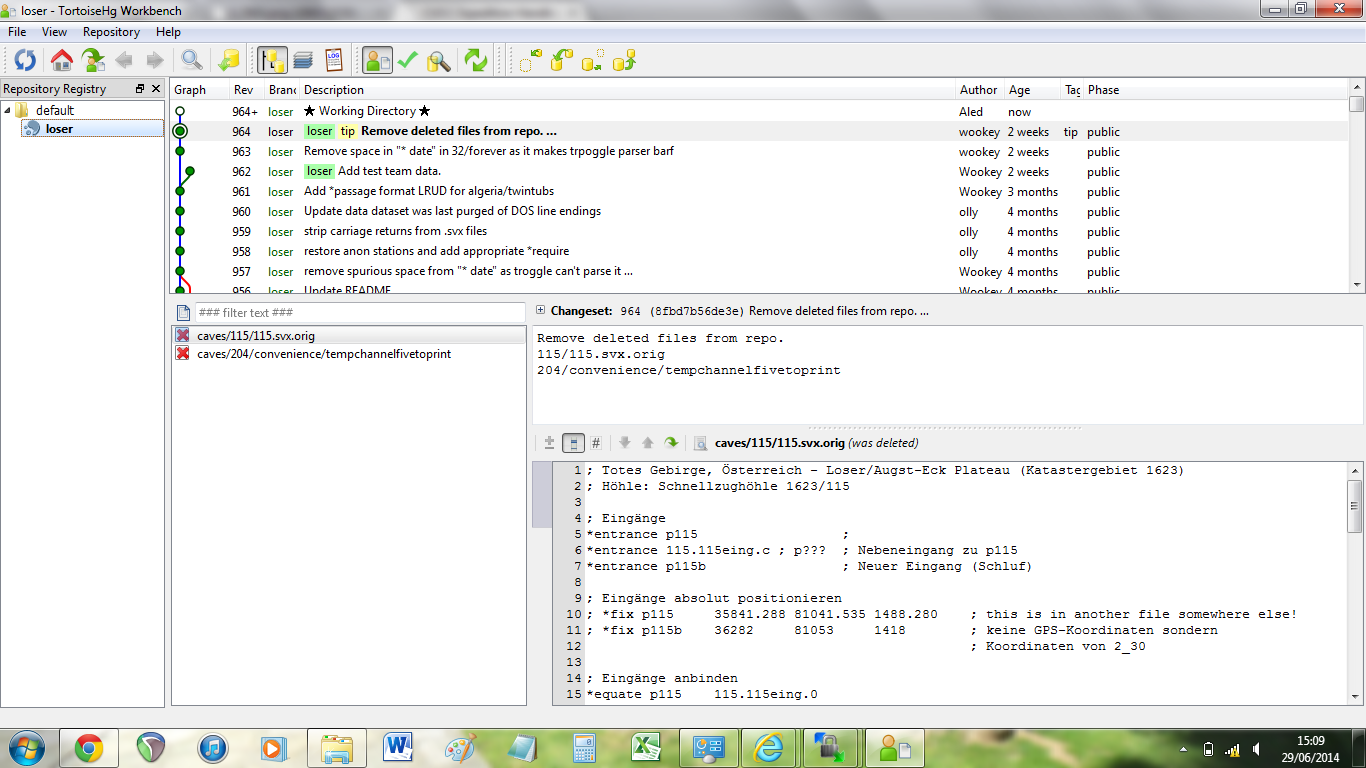Go to the working directory (red house icon)
The height and width of the screenshot is (768, 1366).
(x=62, y=60)
